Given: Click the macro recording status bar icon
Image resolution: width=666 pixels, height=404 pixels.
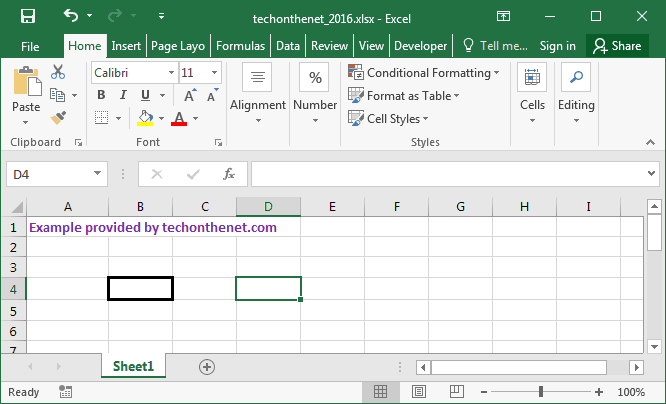Looking at the screenshot, I should (x=65, y=392).
